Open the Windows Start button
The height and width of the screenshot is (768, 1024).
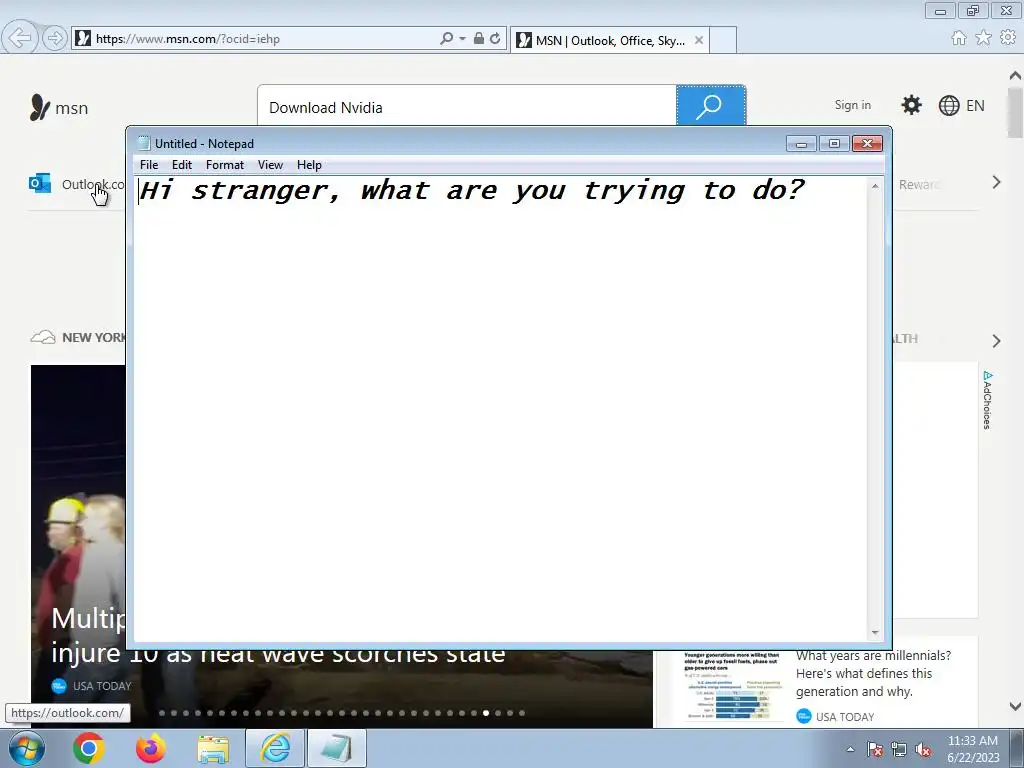[x=26, y=748]
